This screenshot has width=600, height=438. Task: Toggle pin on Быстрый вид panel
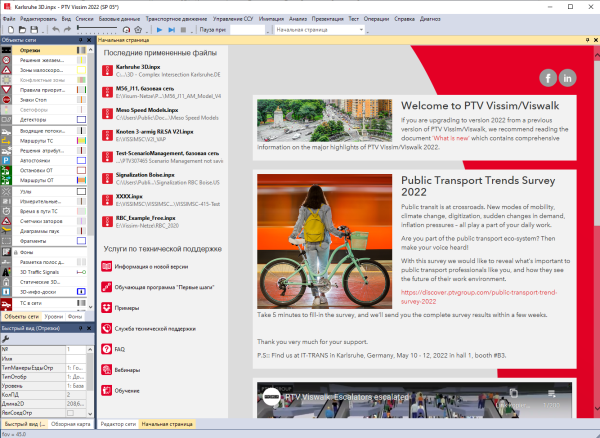pyautogui.click(x=81, y=326)
